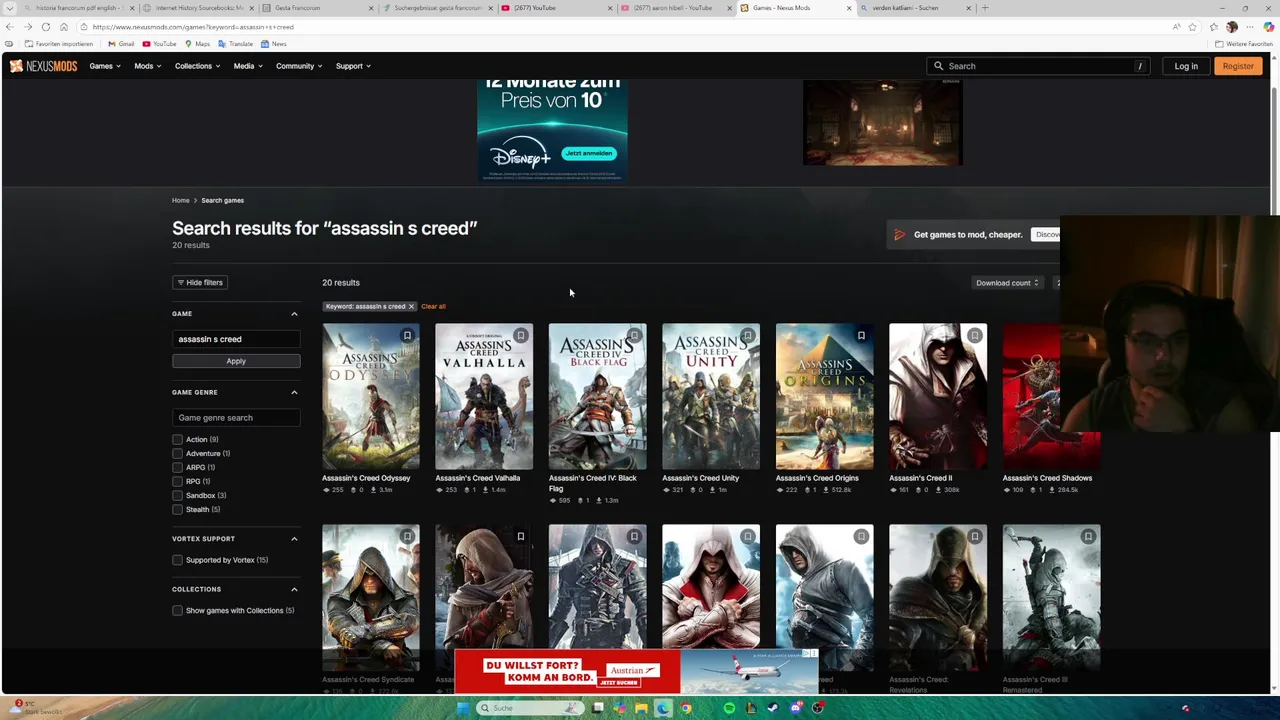This screenshot has width=1280, height=720.
Task: Open Task View from the taskbar
Action: [598, 708]
